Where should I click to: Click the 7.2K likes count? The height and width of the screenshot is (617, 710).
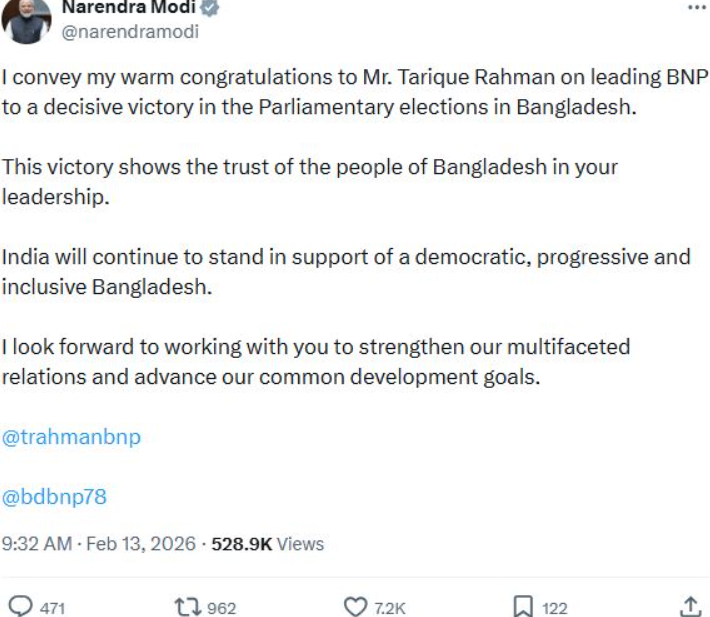pyautogui.click(x=389, y=607)
